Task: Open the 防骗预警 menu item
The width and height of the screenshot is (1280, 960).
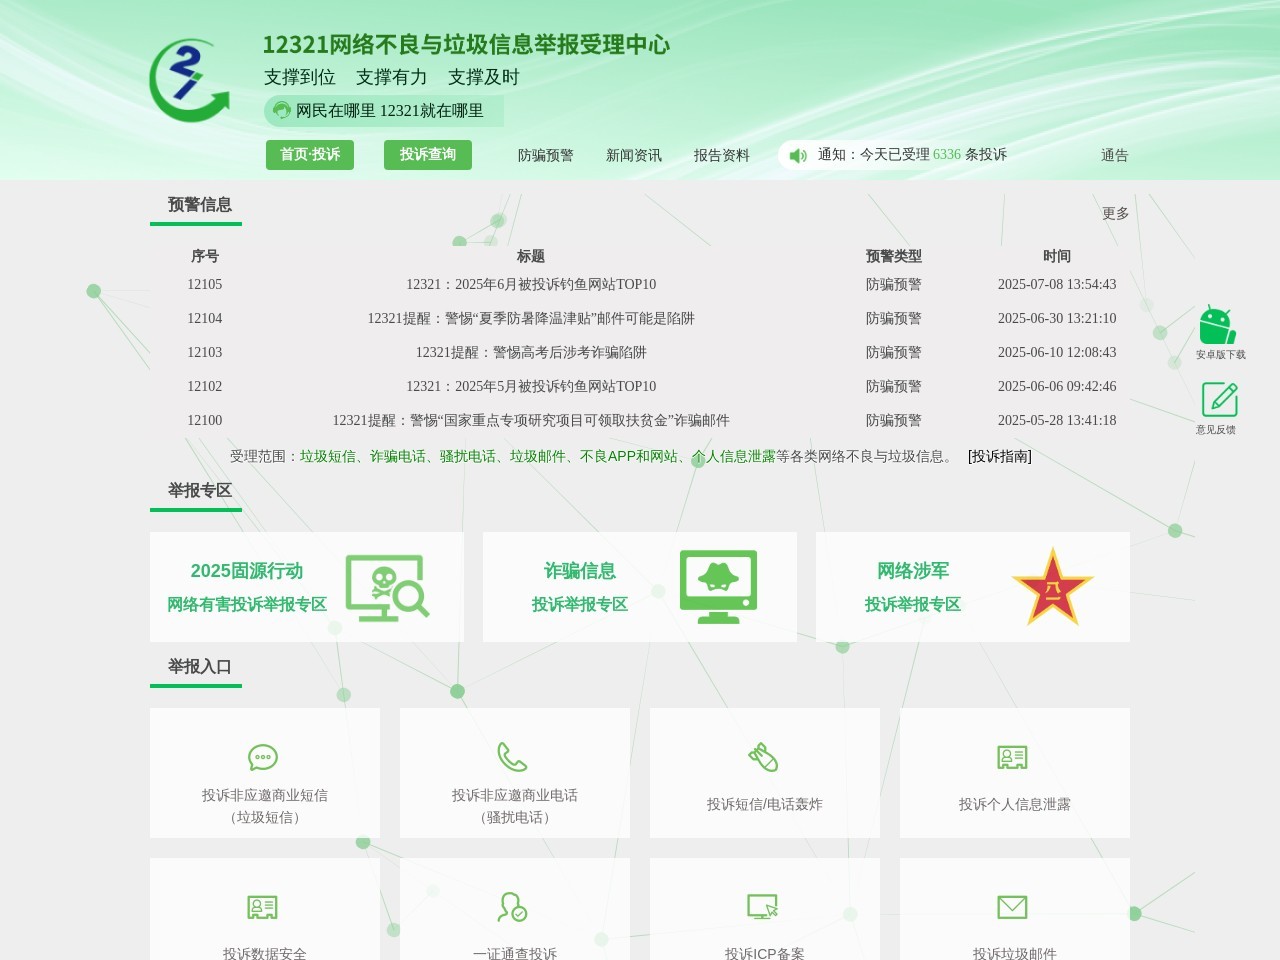Action: [x=544, y=155]
